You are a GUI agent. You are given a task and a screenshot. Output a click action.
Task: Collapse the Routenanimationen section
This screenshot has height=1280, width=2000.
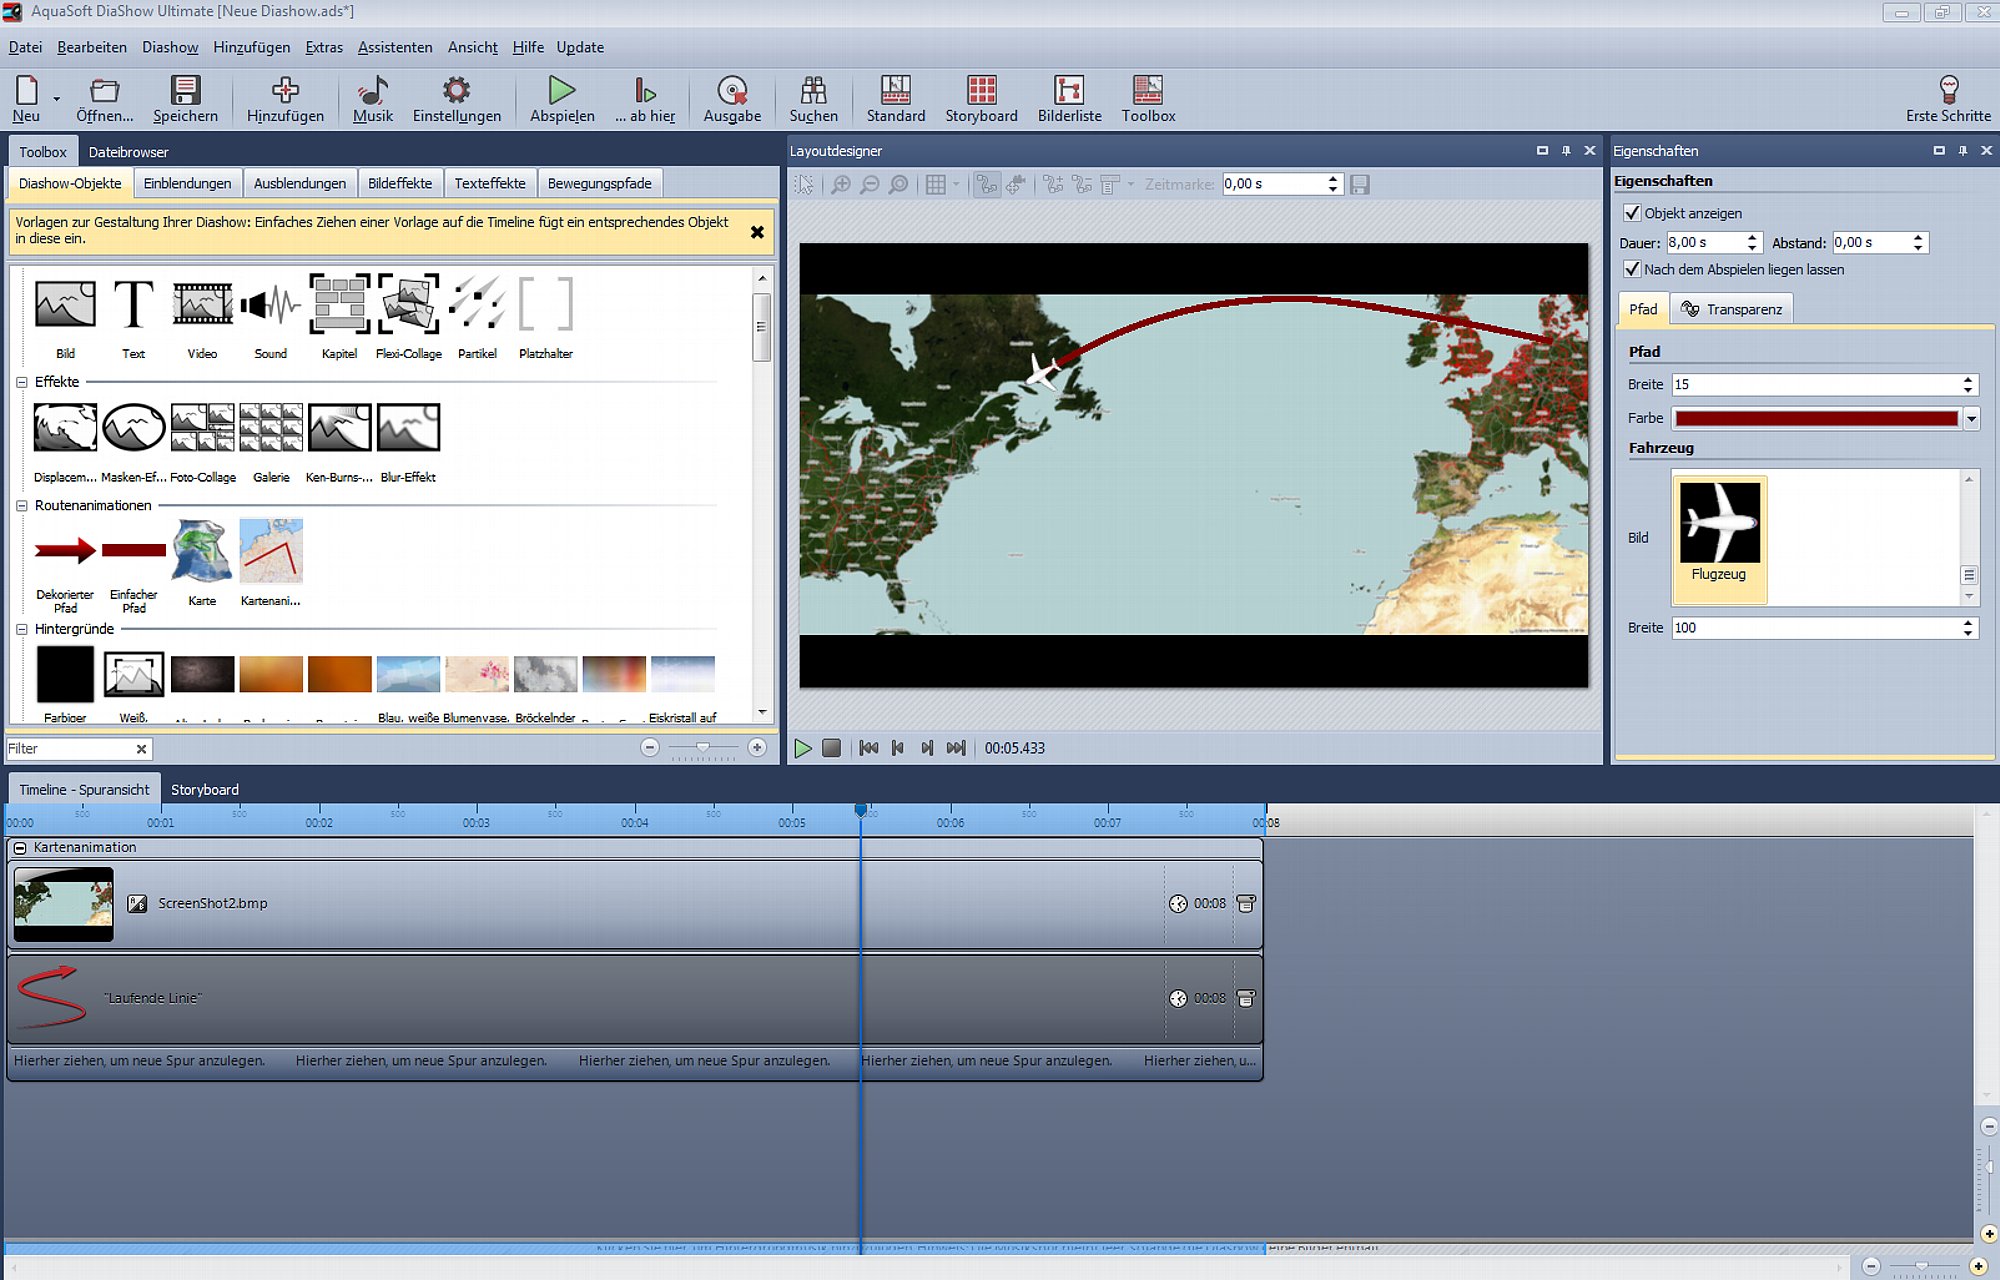pos(22,506)
